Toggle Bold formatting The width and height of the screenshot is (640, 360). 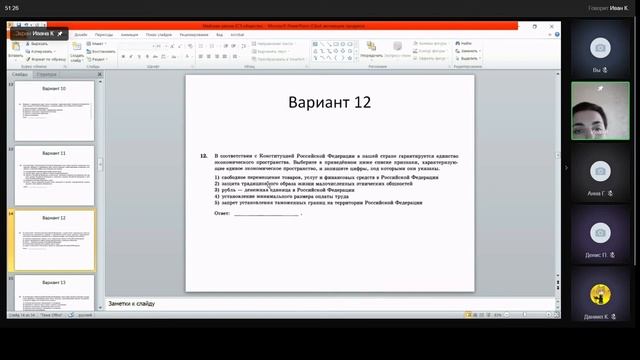point(123,56)
